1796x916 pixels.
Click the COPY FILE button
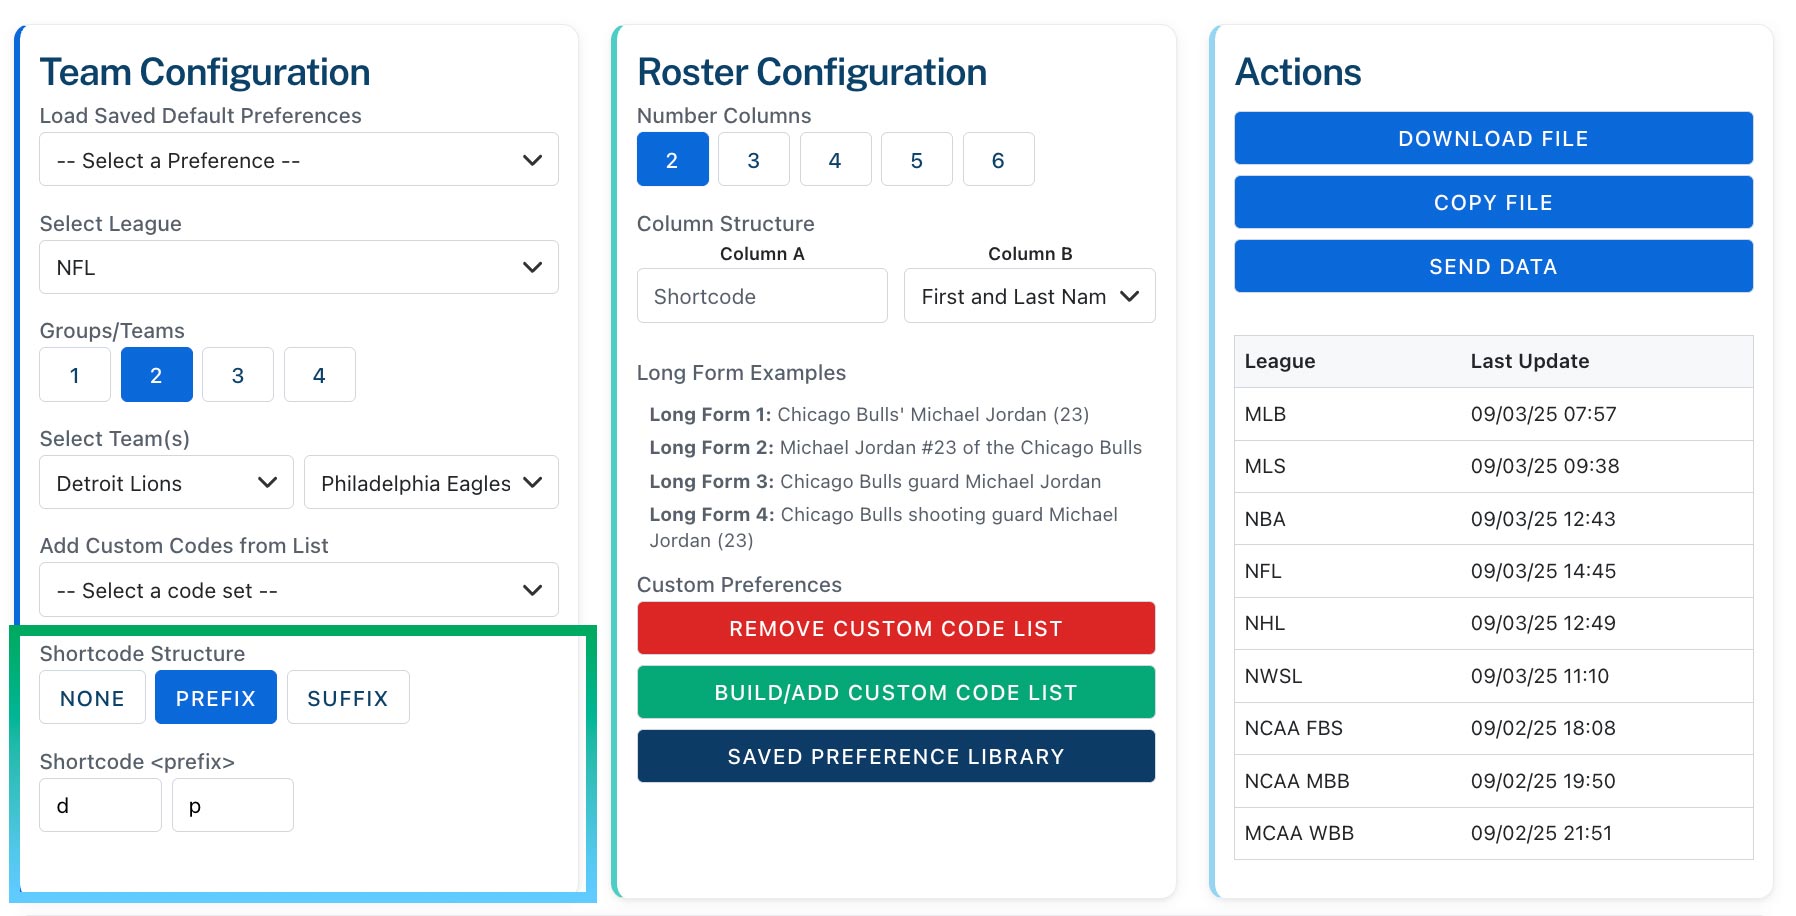[1492, 202]
